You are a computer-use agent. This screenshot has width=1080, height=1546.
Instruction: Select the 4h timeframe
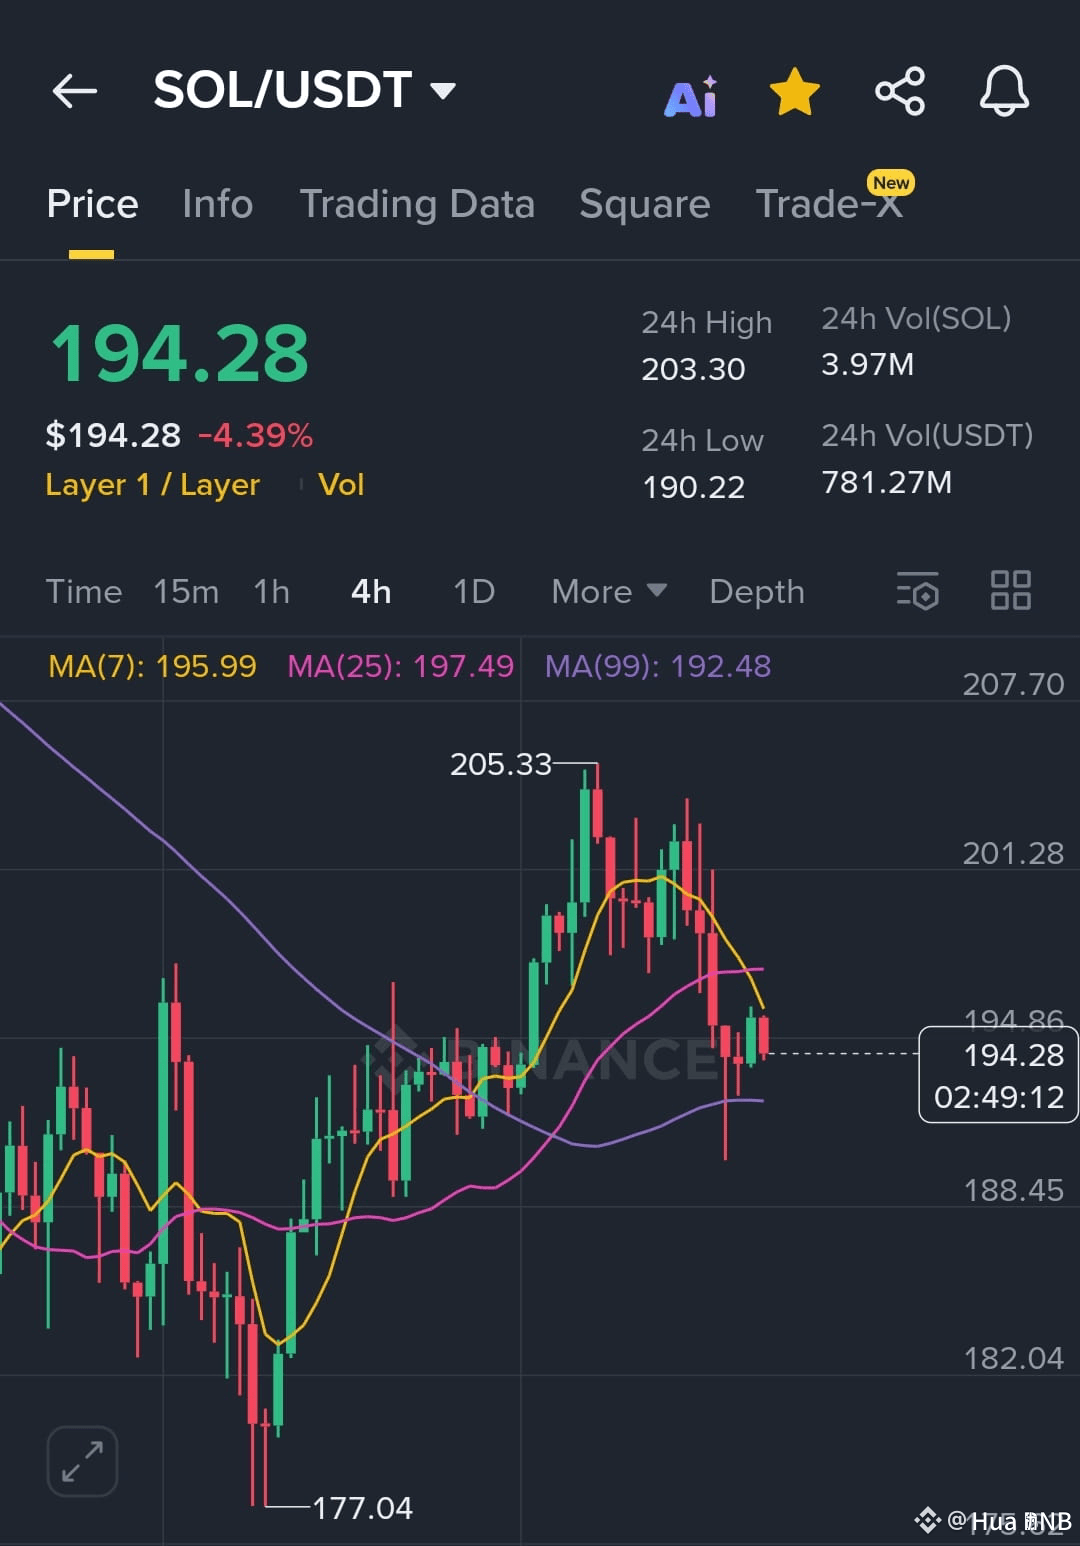pyautogui.click(x=371, y=592)
